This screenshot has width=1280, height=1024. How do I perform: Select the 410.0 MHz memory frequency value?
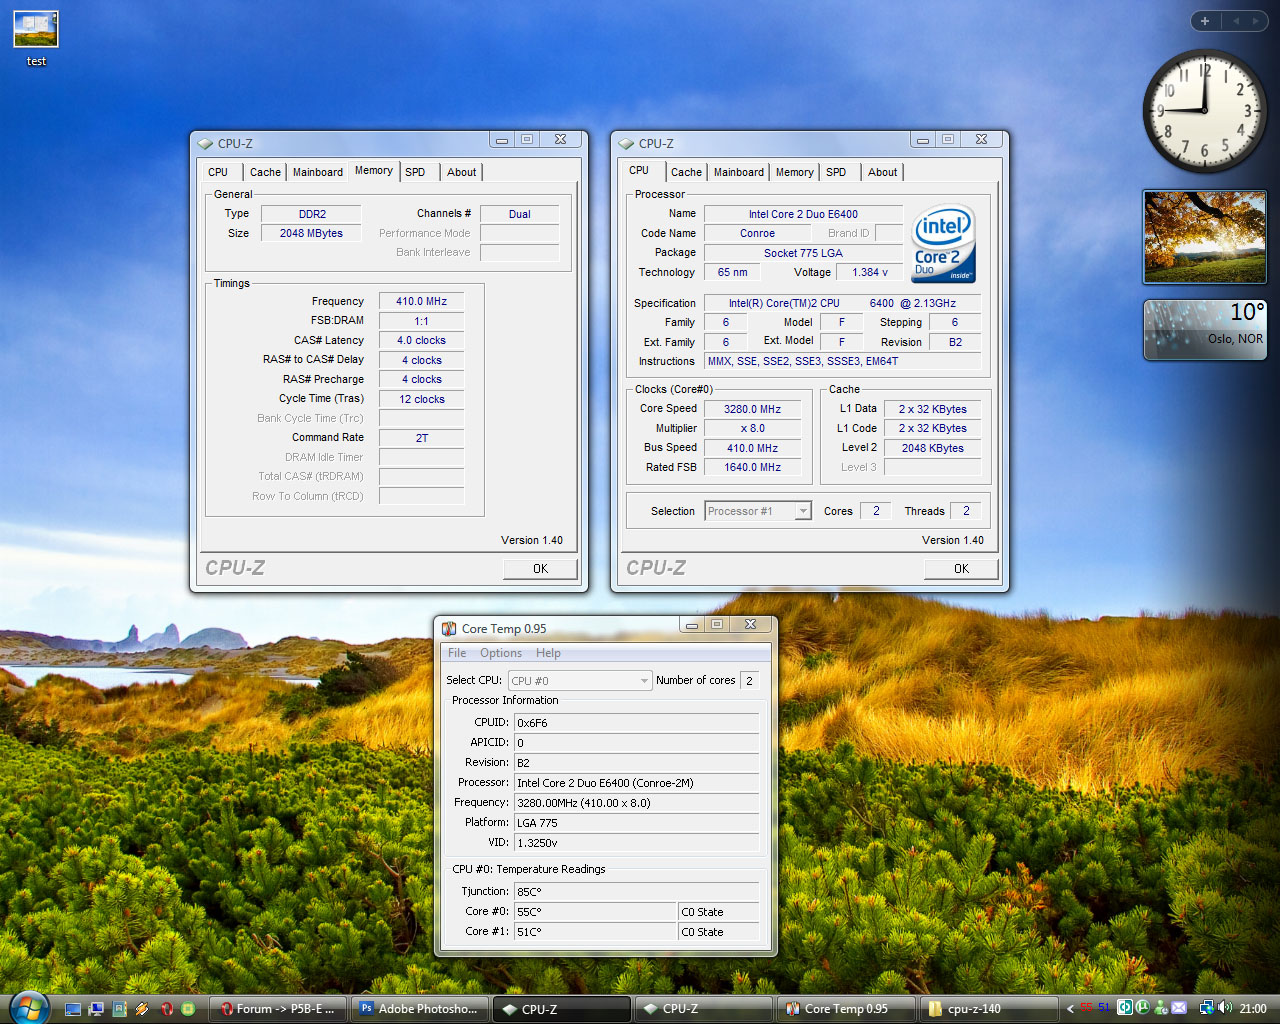click(422, 301)
